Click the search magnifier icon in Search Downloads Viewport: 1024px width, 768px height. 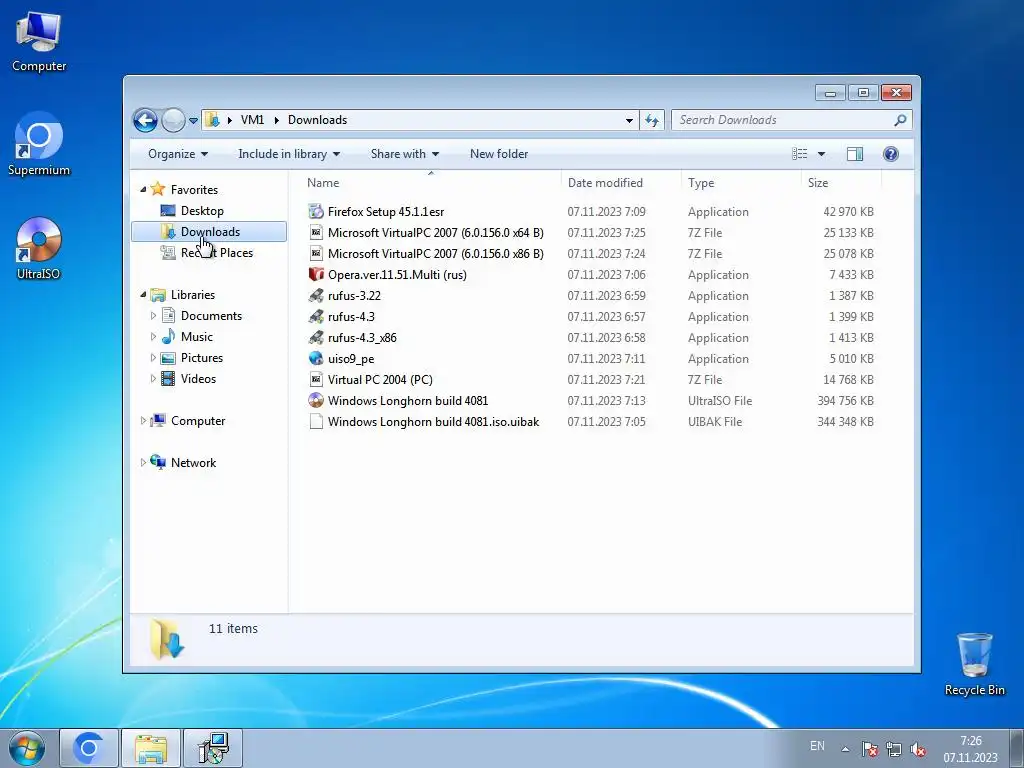[901, 120]
